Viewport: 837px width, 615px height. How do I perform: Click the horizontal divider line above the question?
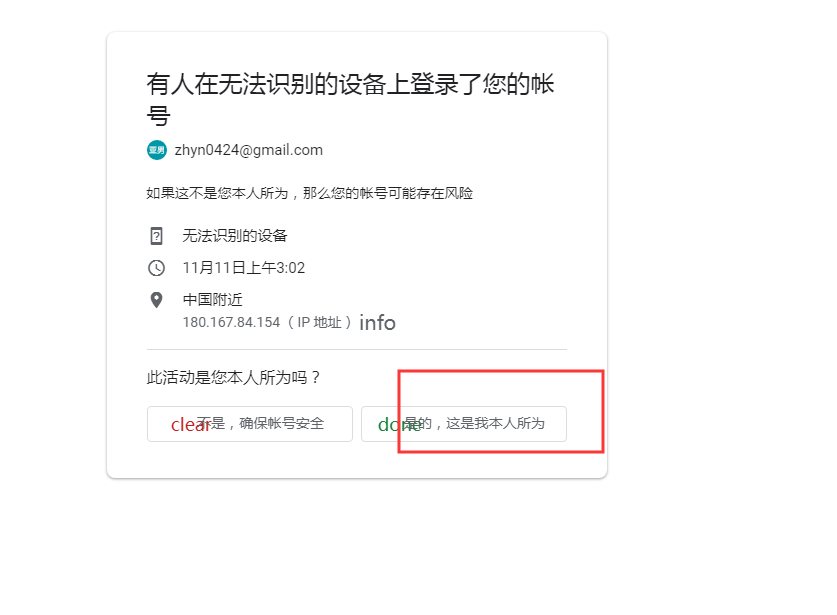357,350
